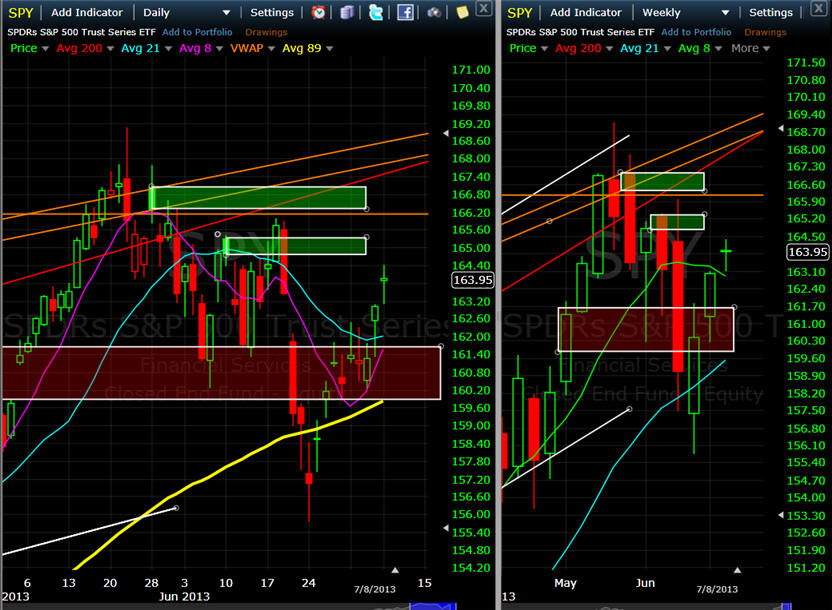Viewport: 832px width, 610px height.
Task: Click the SPY symbol in Daily chart
Action: click(x=21, y=12)
